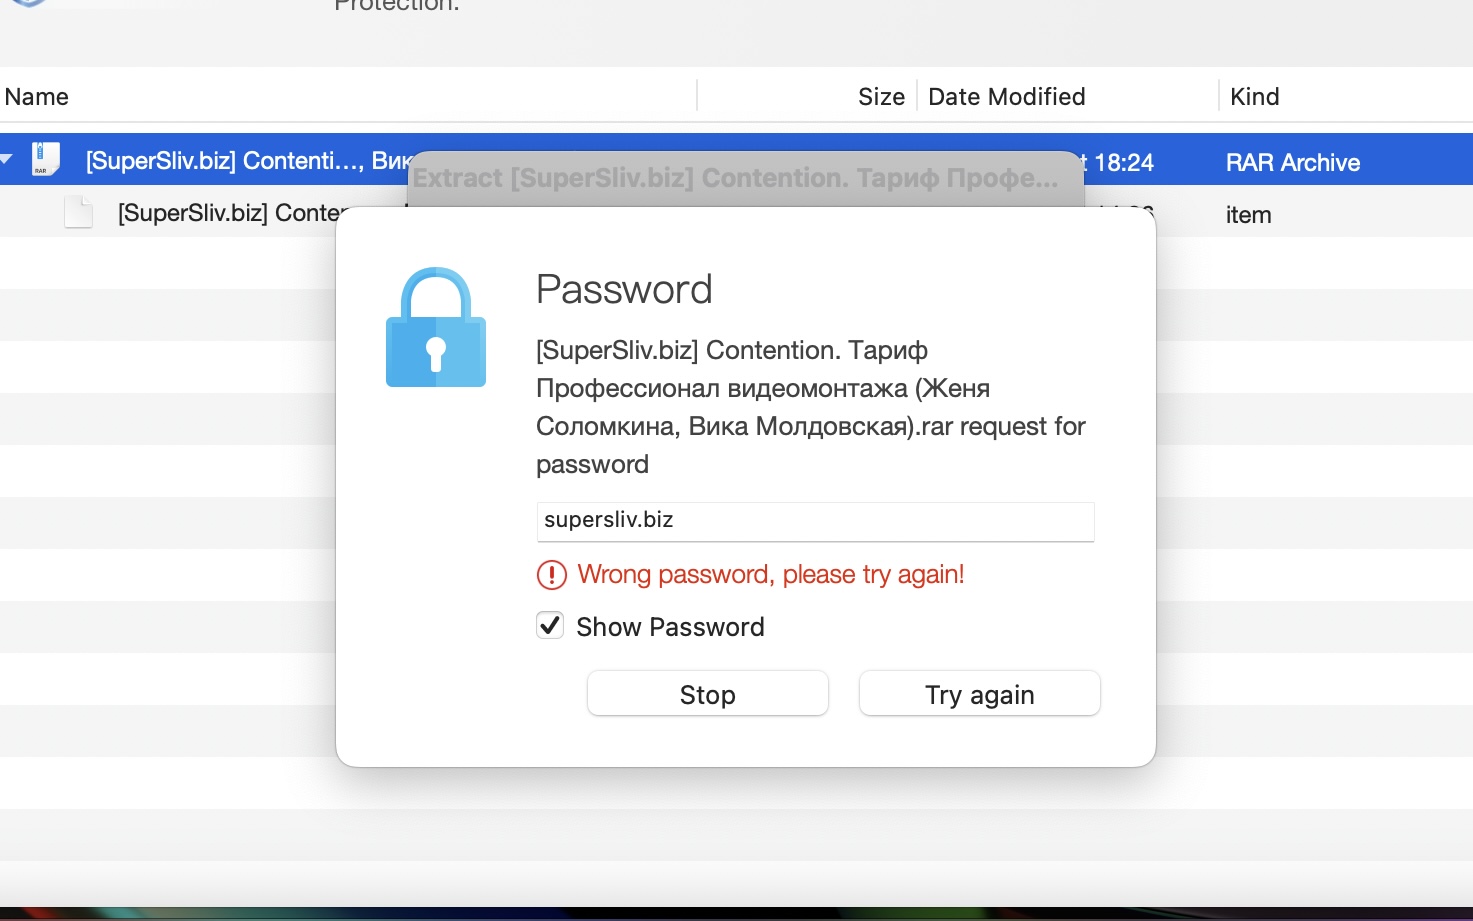This screenshot has width=1473, height=921.
Task: Sort by the Kind column header
Action: [1254, 97]
